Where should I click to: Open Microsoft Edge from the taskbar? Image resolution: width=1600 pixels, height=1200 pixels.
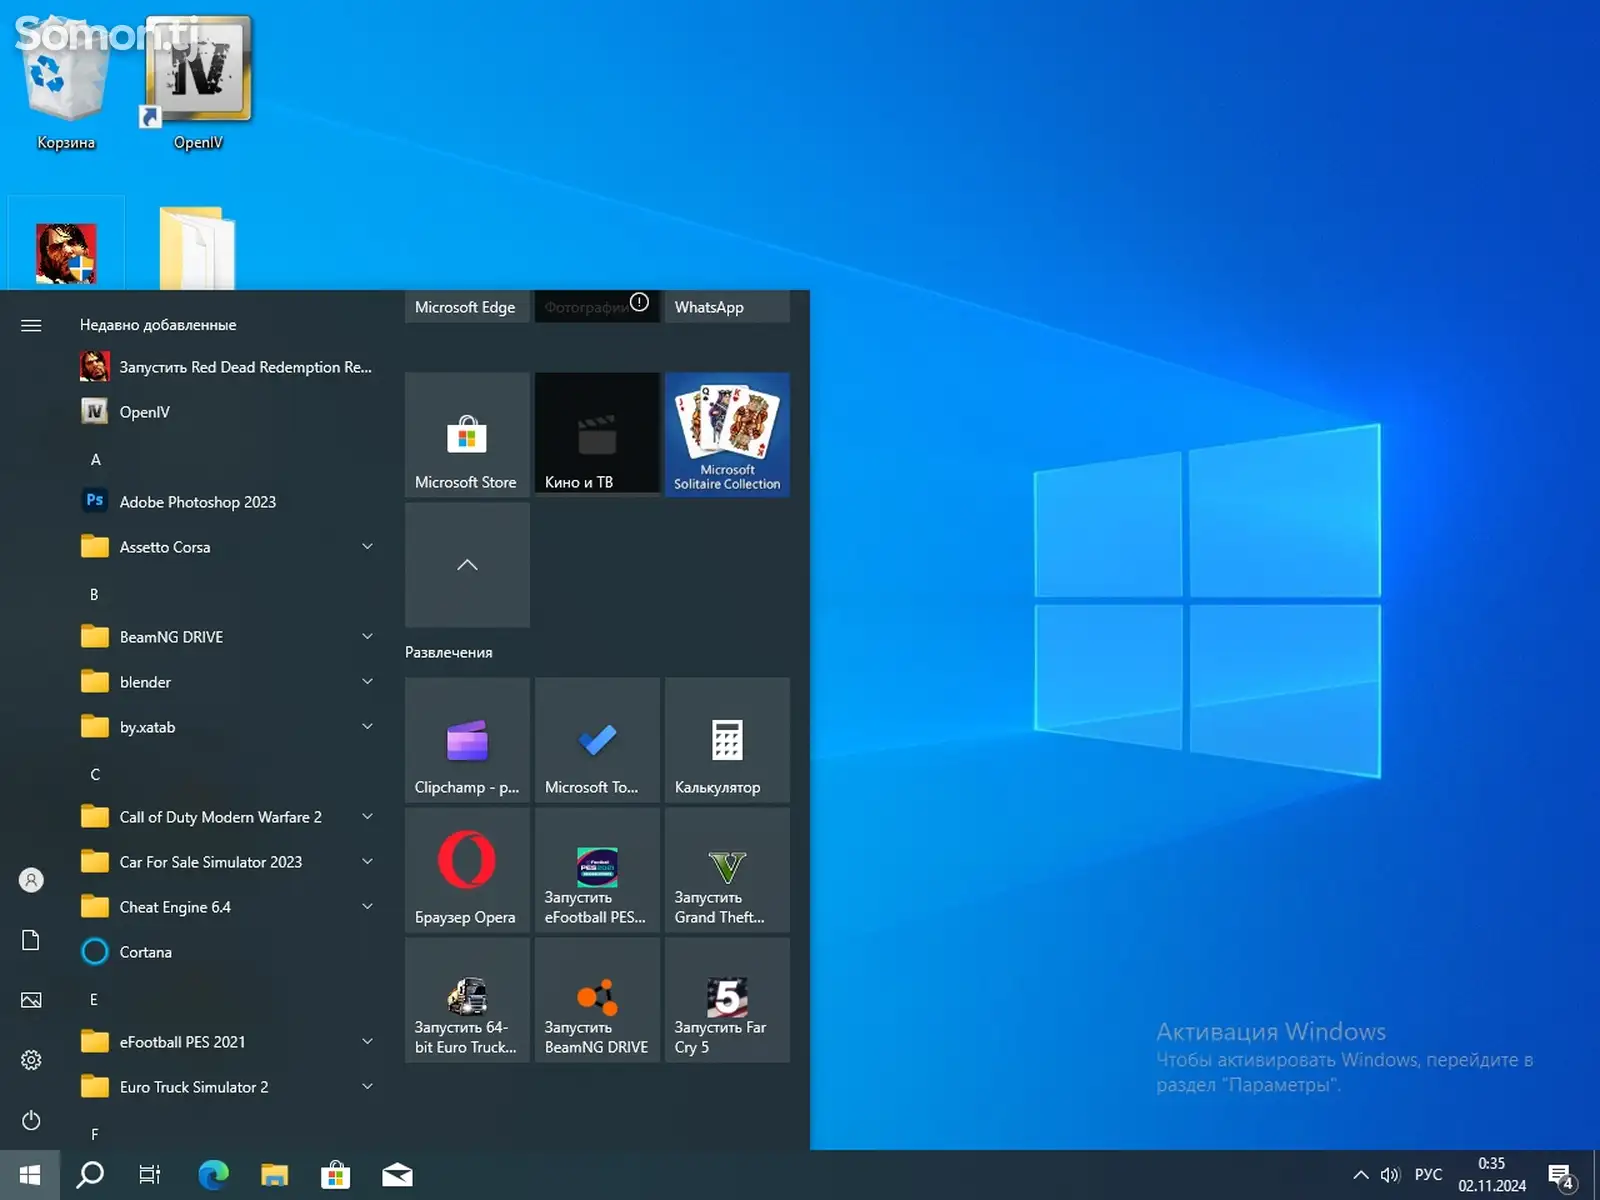[213, 1175]
